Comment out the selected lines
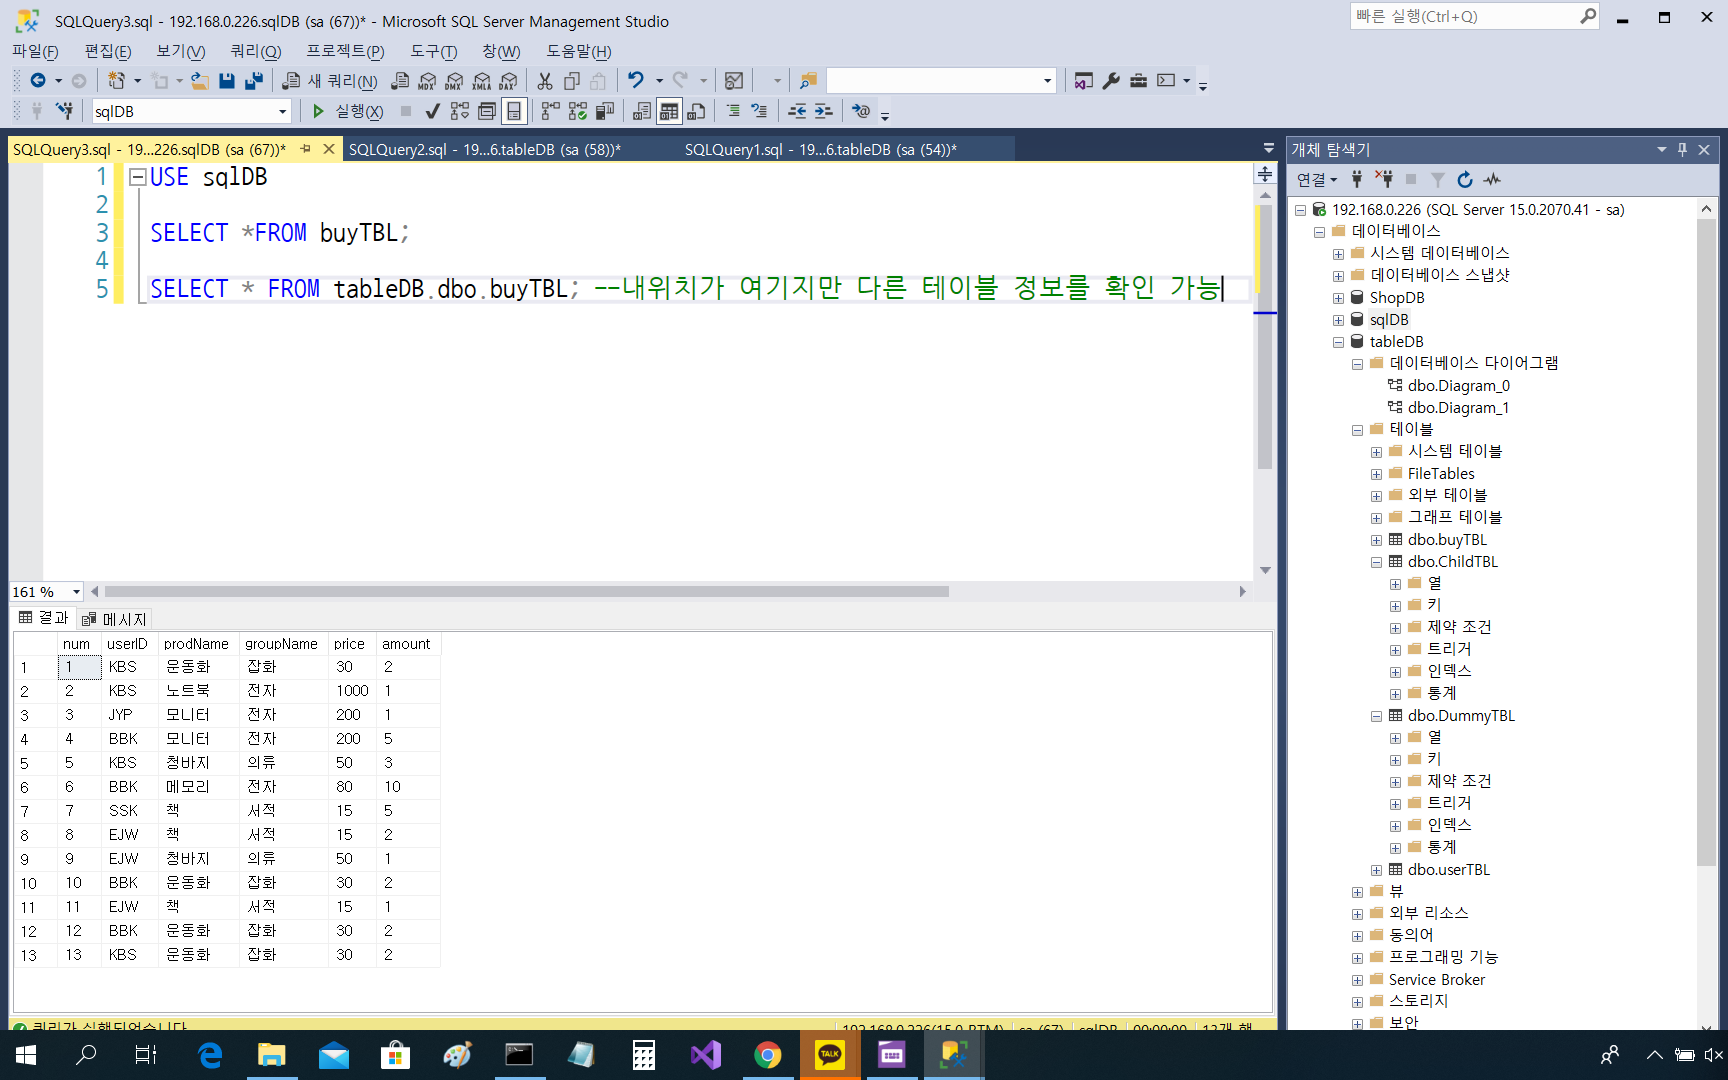The image size is (1728, 1080). [733, 111]
